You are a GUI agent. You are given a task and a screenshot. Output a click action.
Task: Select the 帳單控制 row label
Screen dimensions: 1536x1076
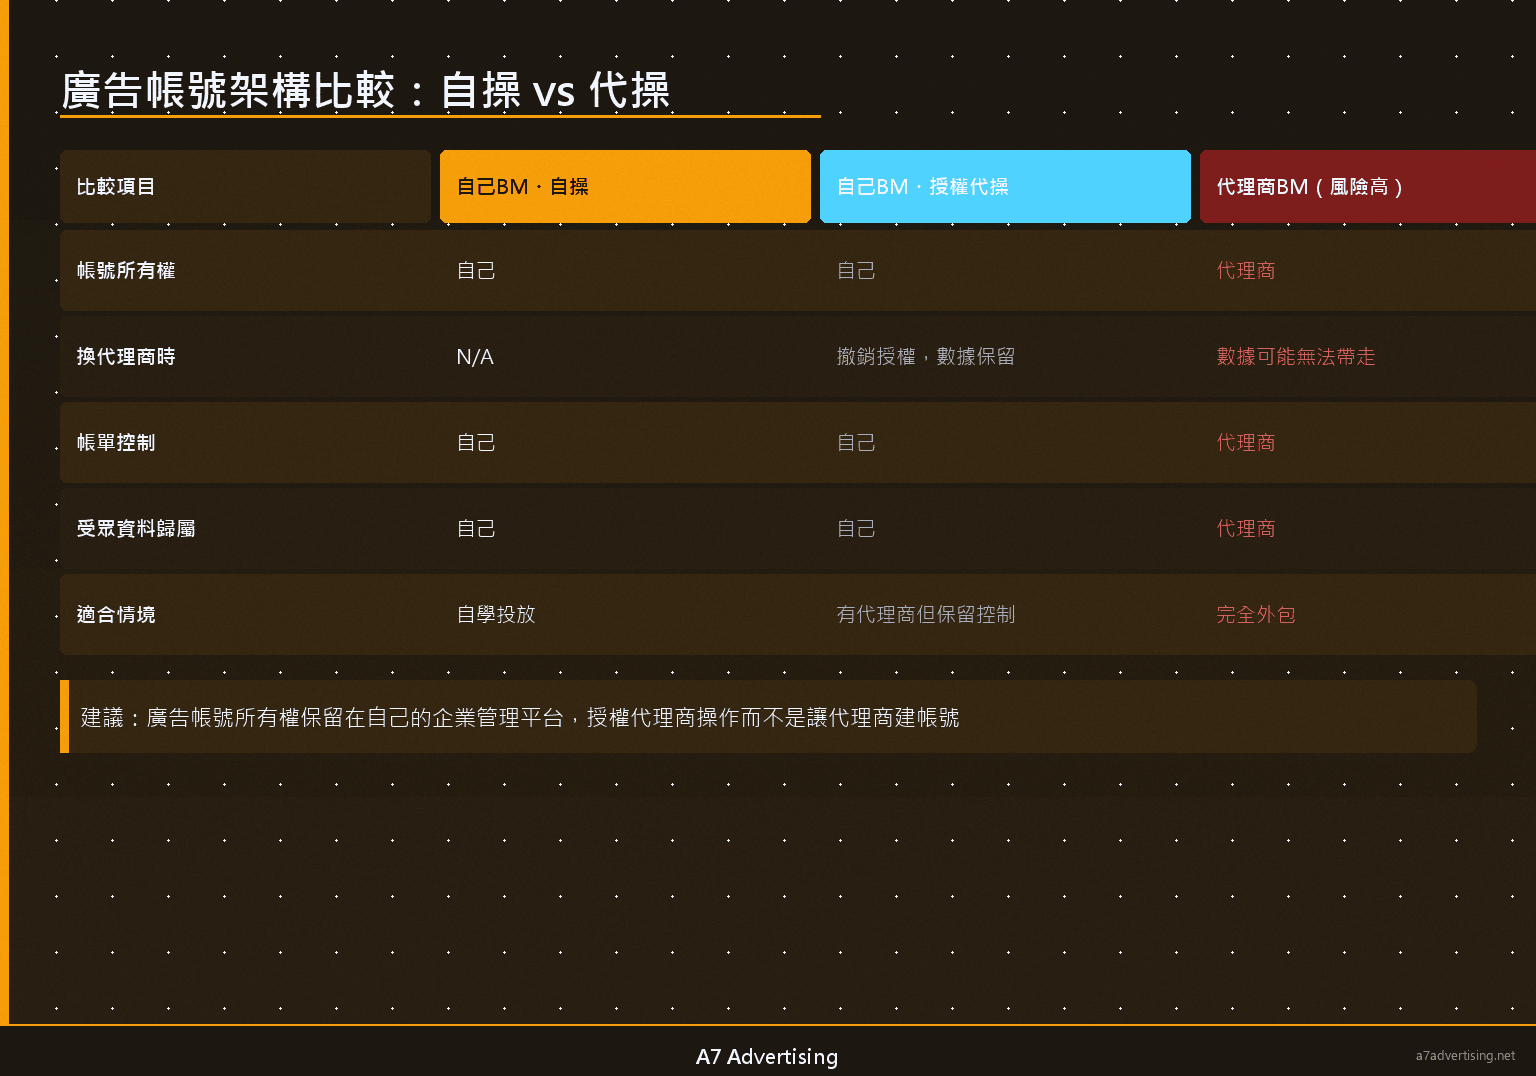116,443
